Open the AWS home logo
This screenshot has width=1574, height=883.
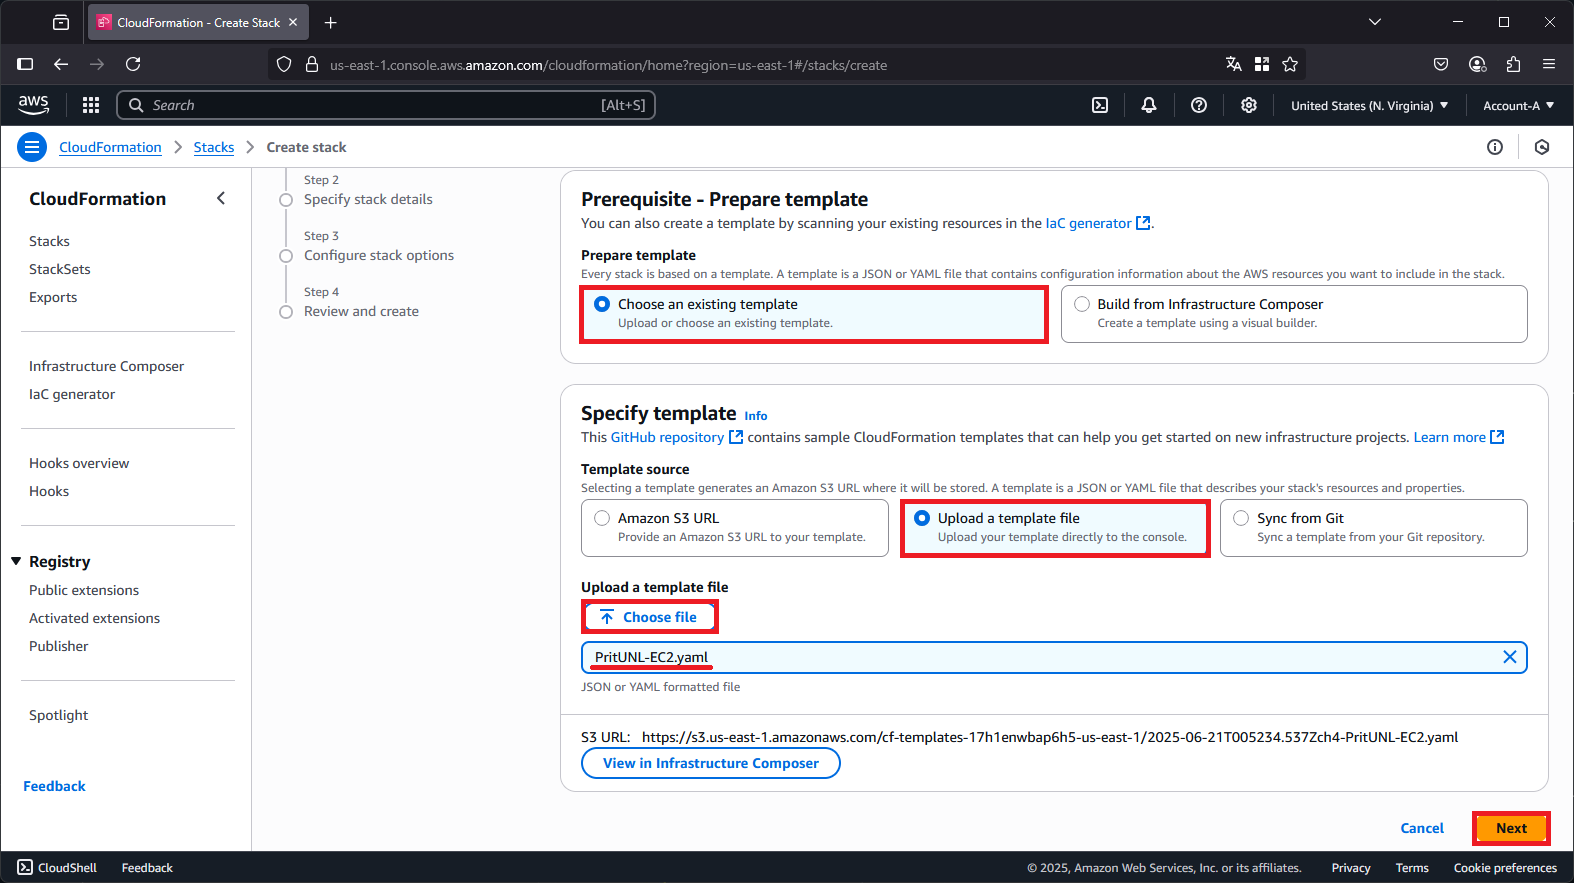point(33,105)
